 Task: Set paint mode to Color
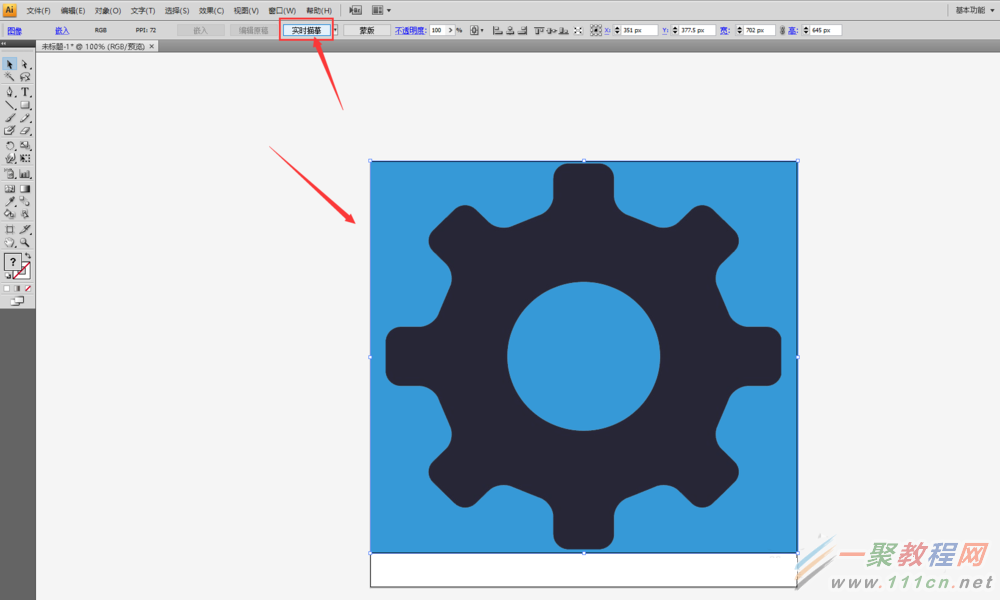(7, 289)
